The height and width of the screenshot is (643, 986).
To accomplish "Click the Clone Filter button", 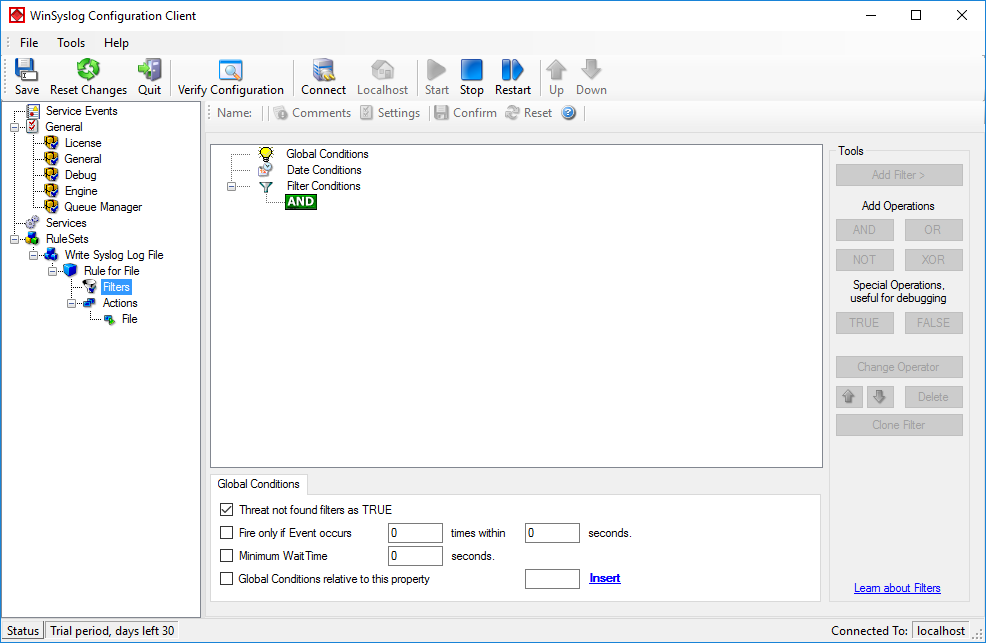I will click(x=899, y=425).
